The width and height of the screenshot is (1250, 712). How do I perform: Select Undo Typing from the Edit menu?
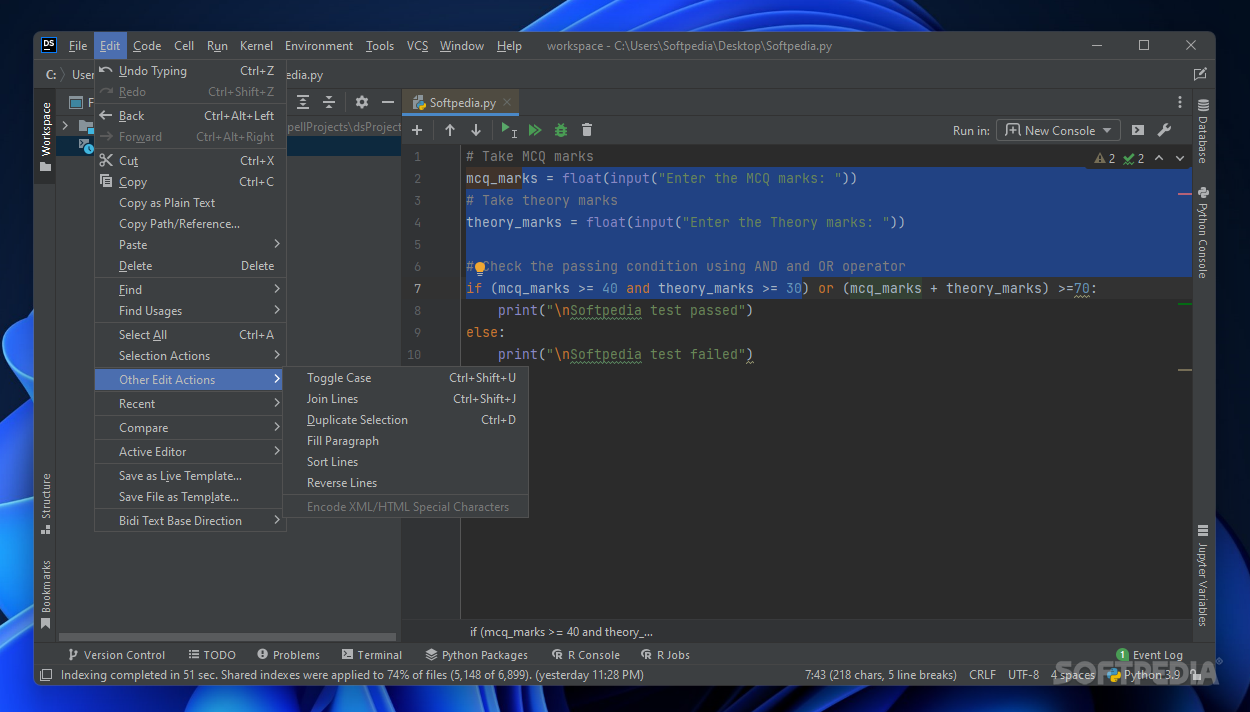[190, 71]
